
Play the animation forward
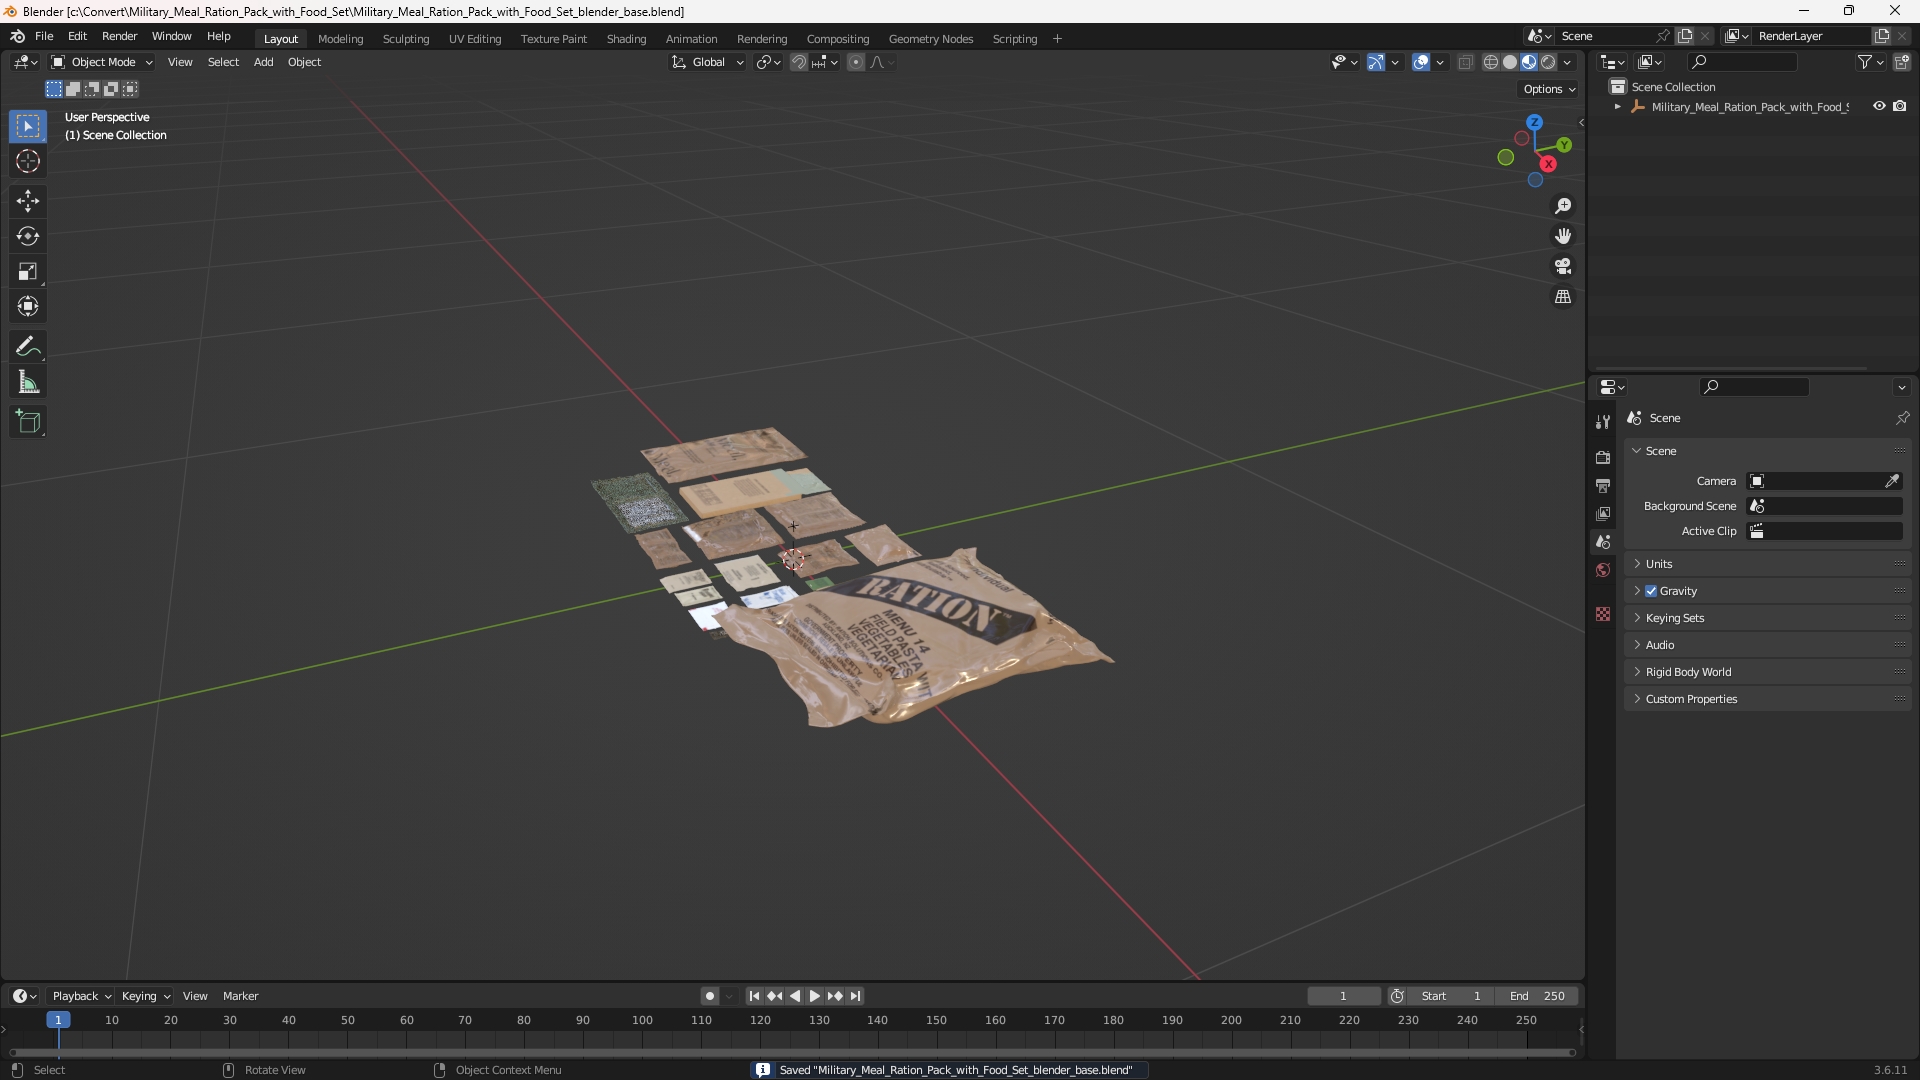[x=814, y=996]
